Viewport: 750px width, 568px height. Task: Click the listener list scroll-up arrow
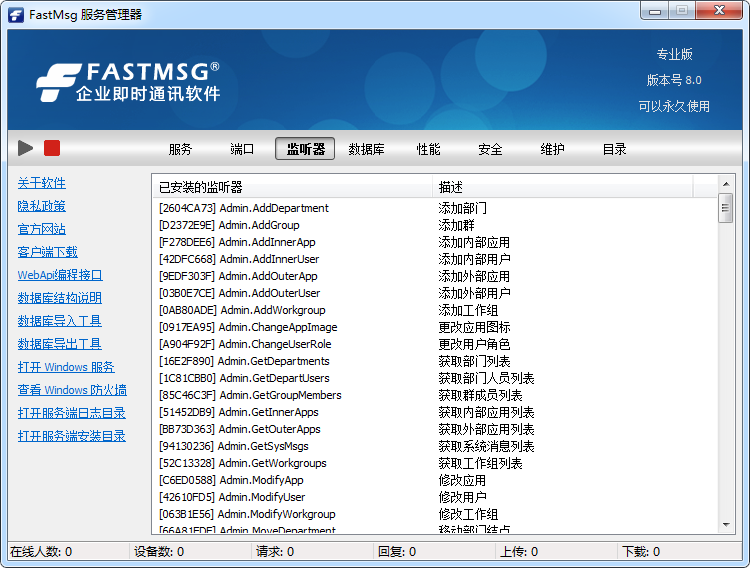(x=726, y=184)
